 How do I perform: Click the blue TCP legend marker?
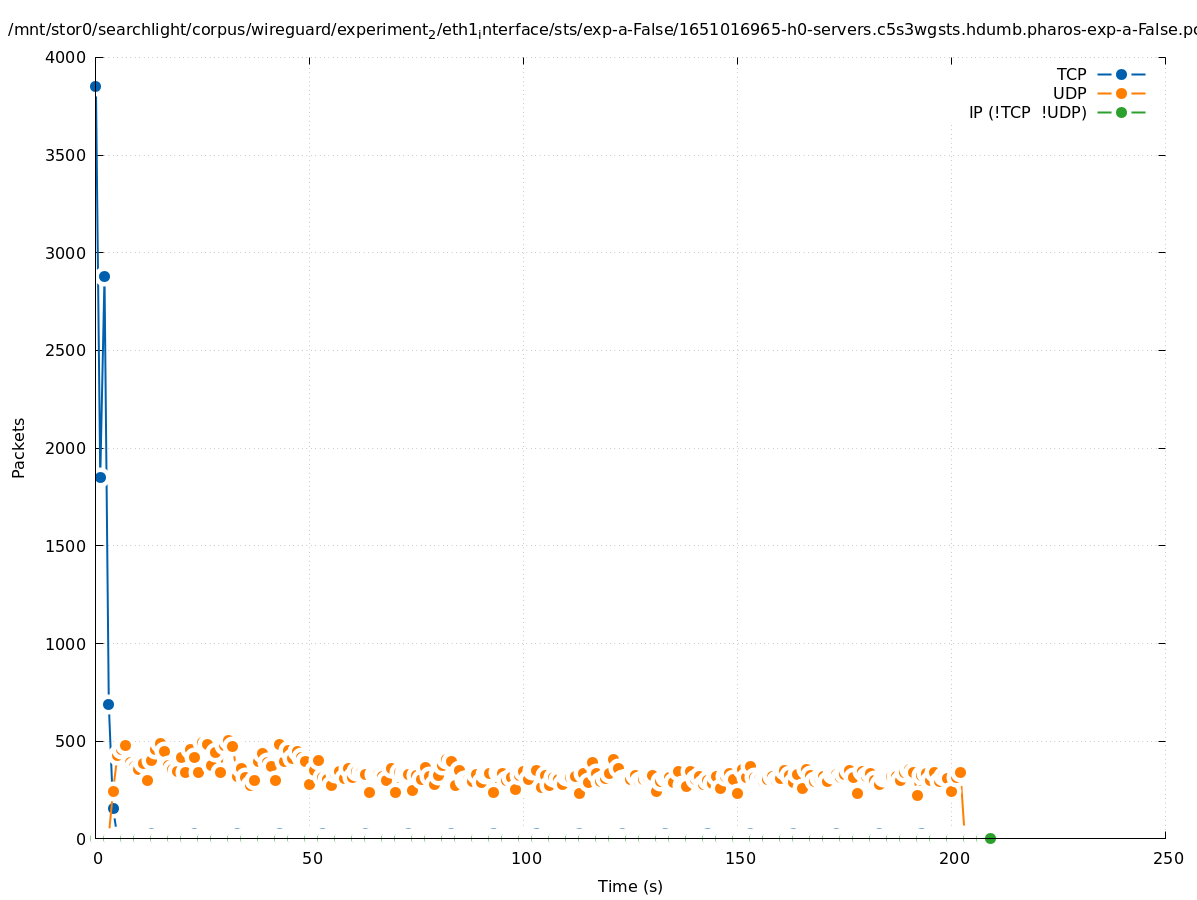1121,74
